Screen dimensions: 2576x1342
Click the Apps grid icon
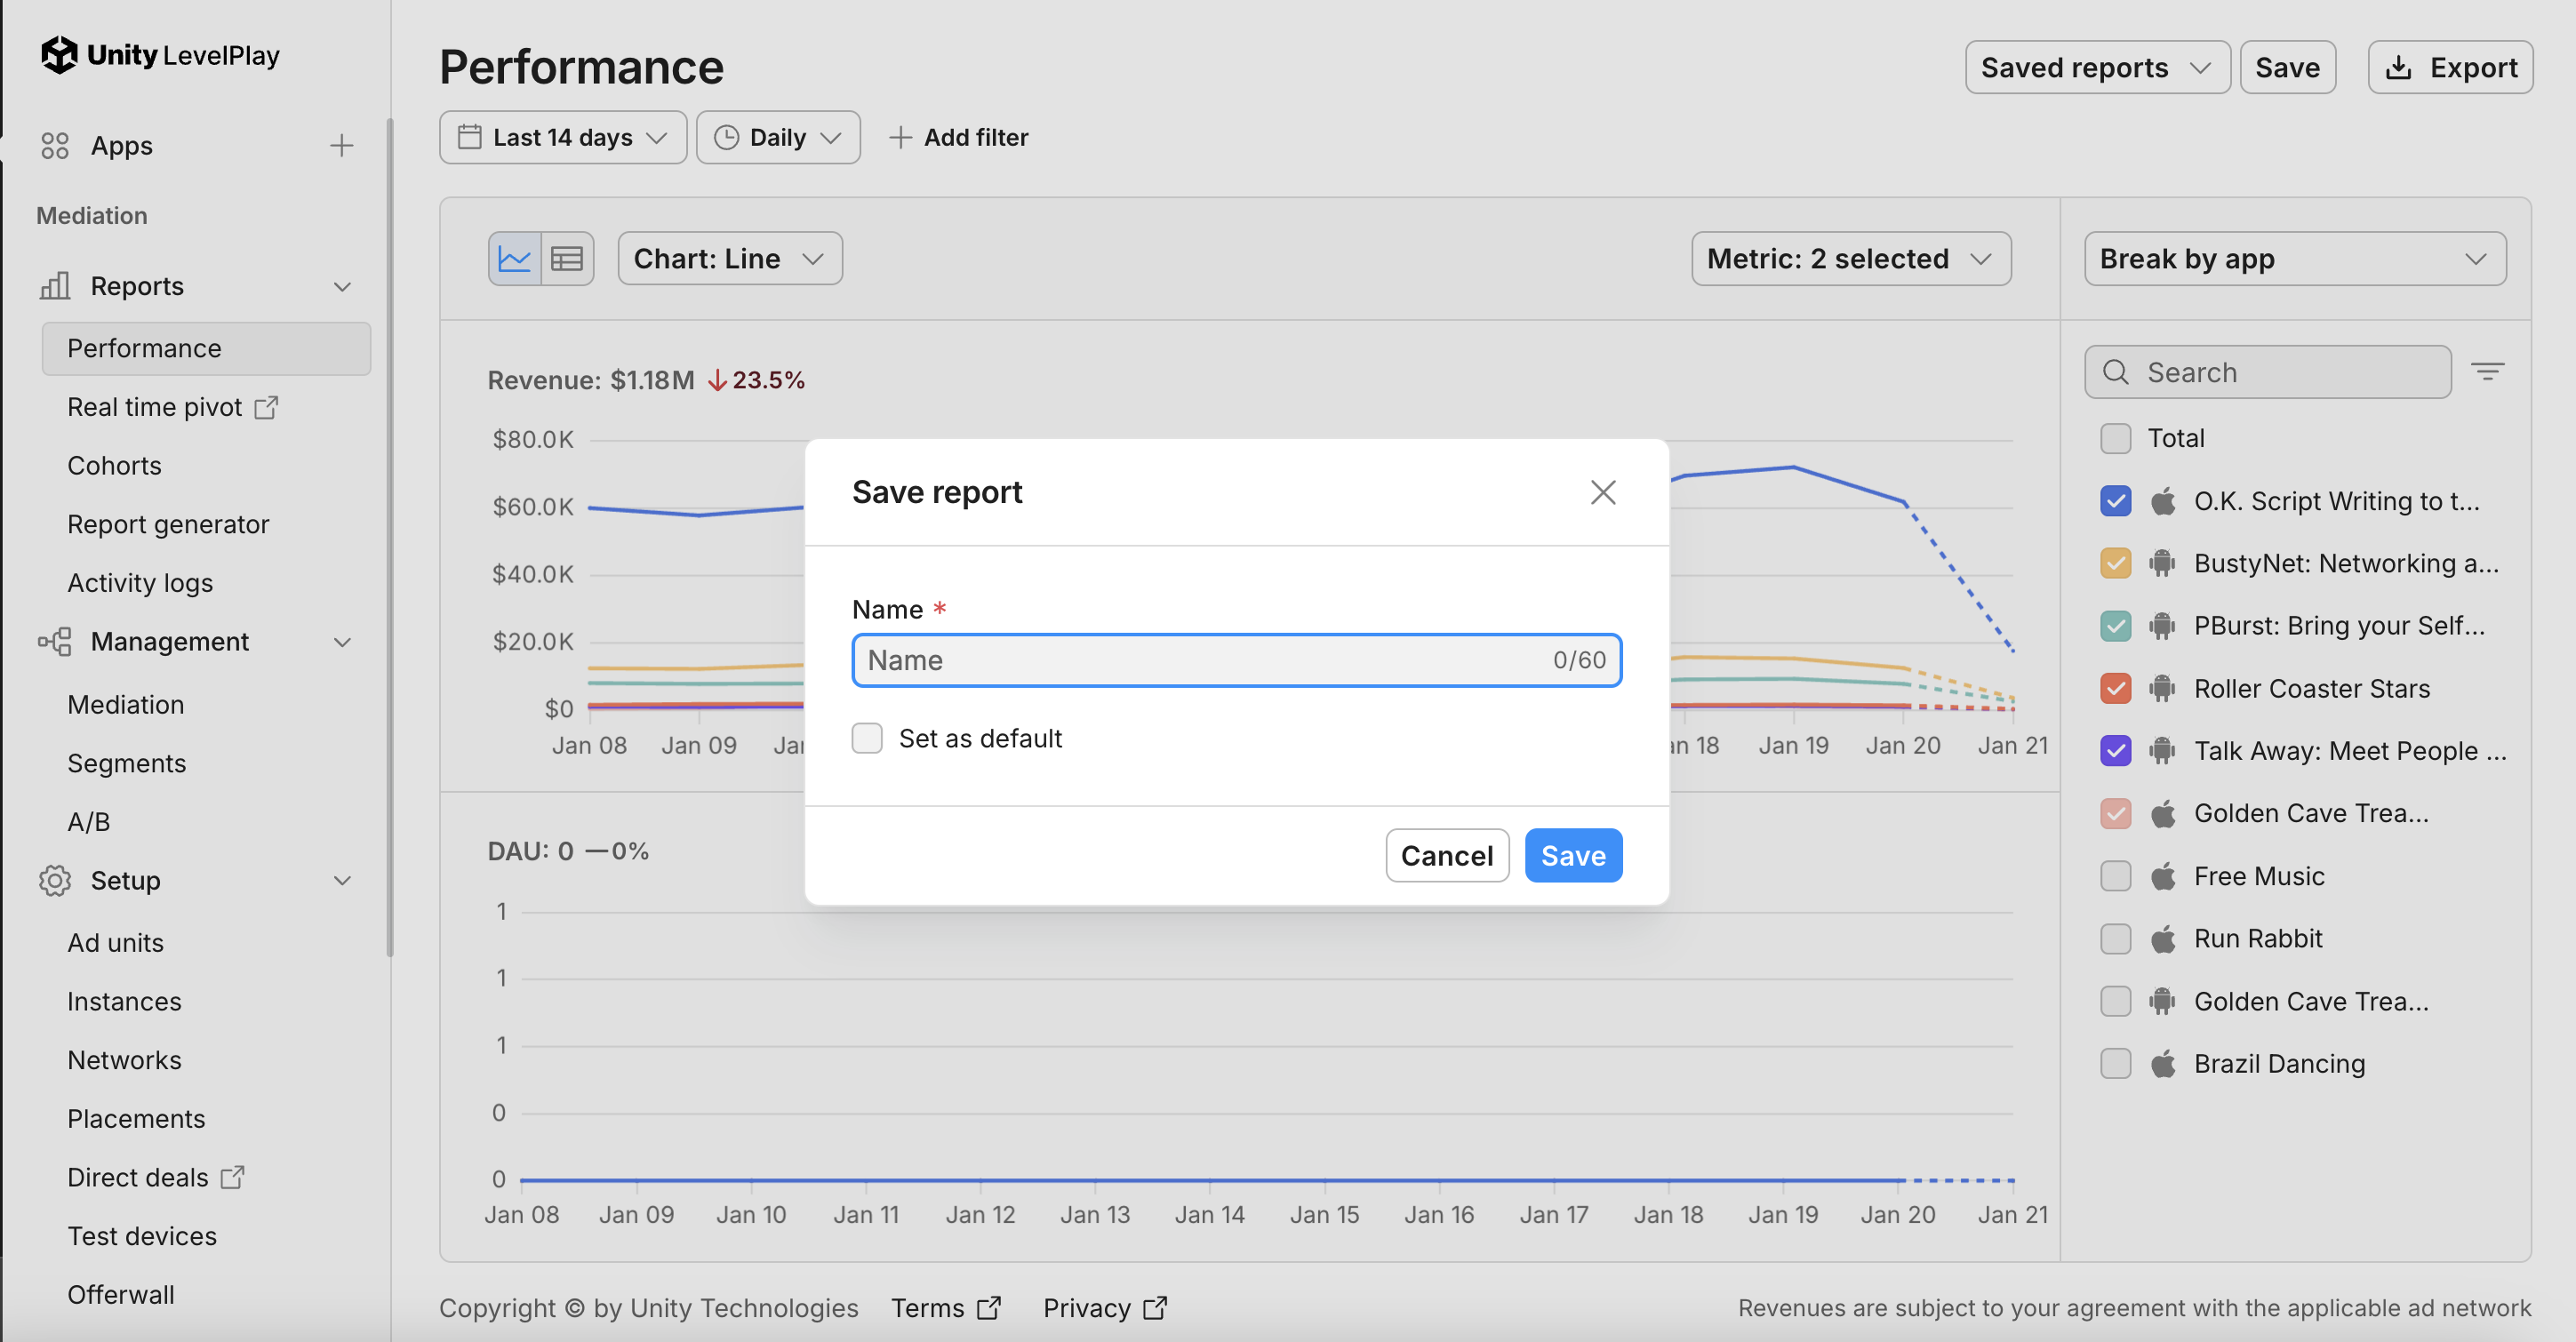55,146
